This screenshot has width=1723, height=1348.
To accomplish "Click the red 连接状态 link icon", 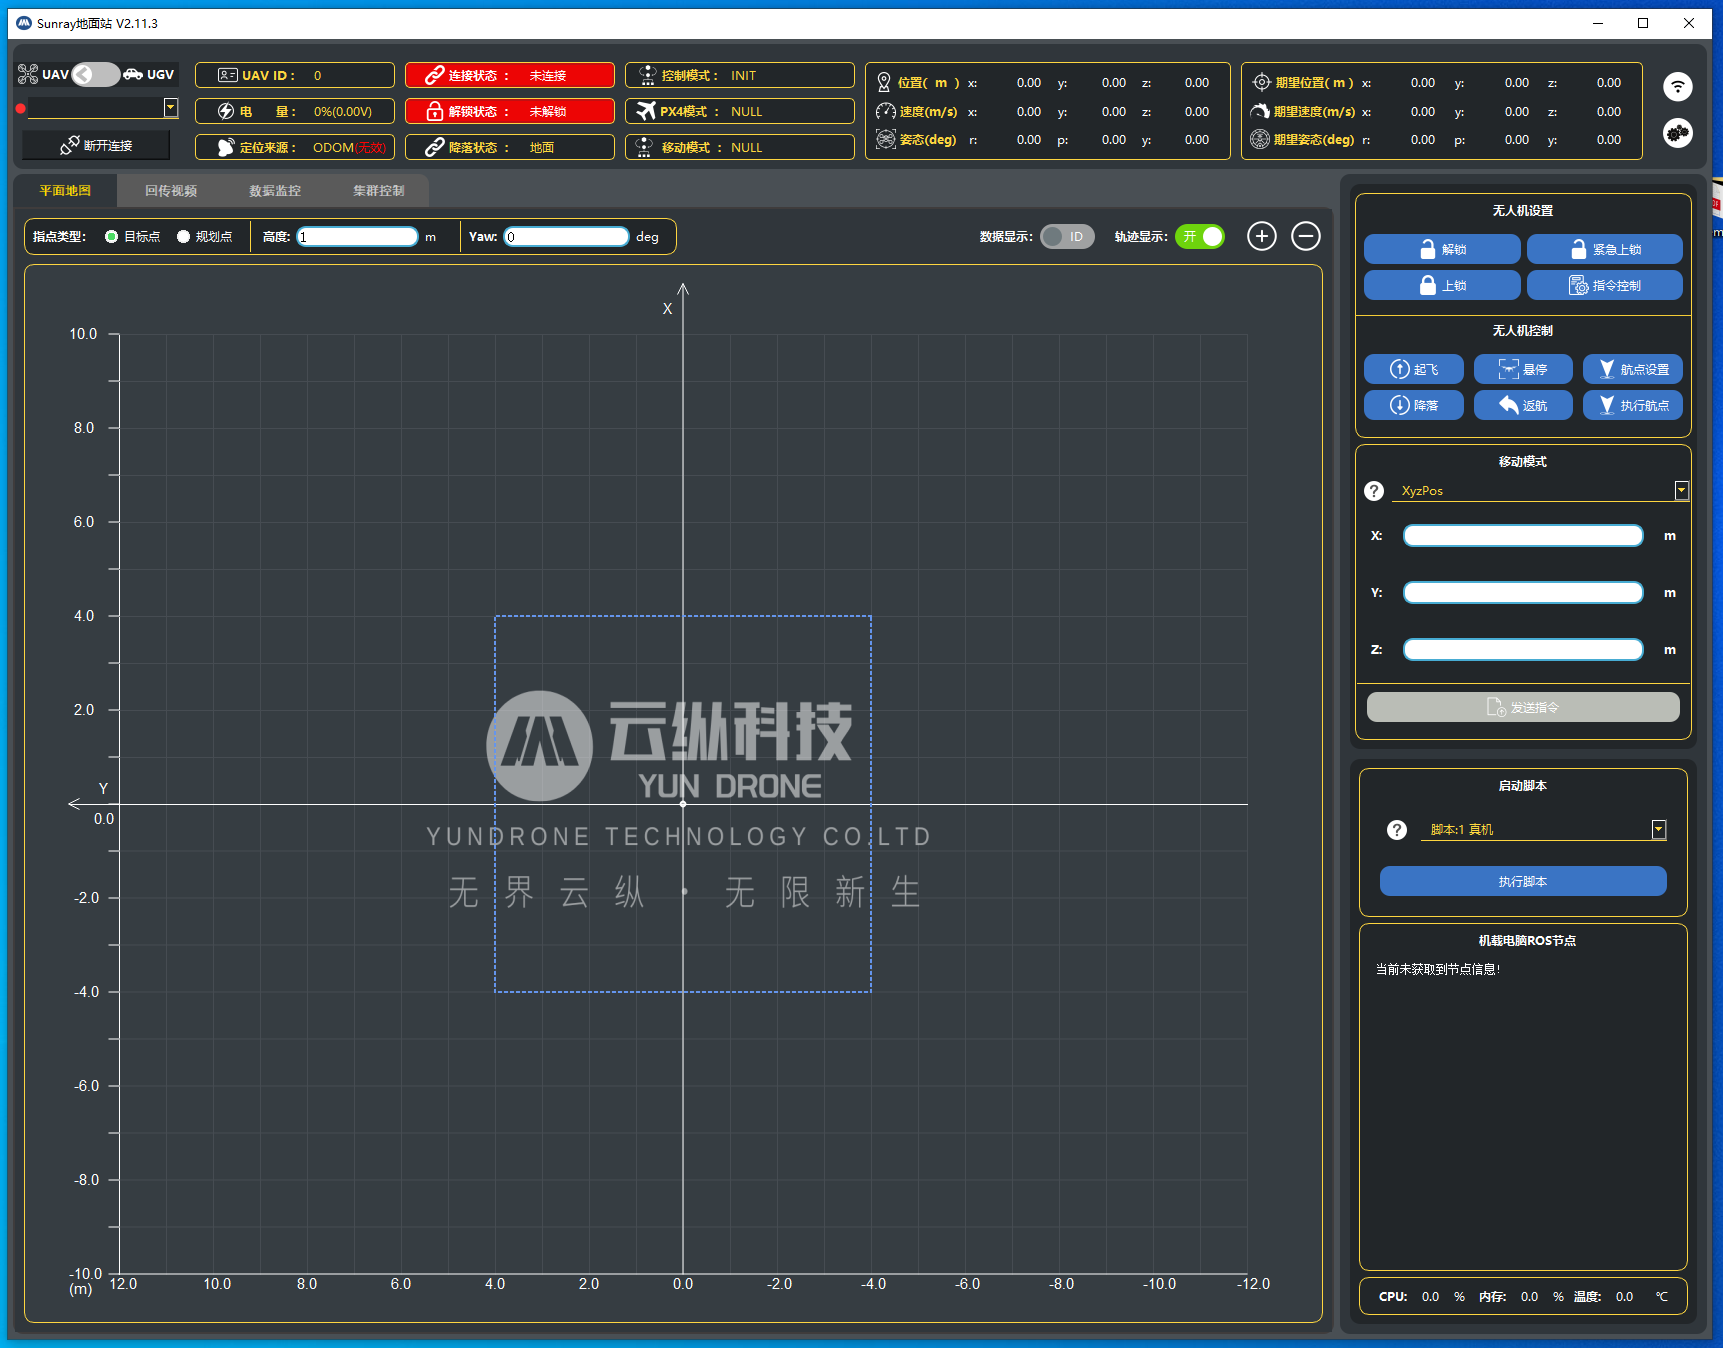I will point(434,75).
